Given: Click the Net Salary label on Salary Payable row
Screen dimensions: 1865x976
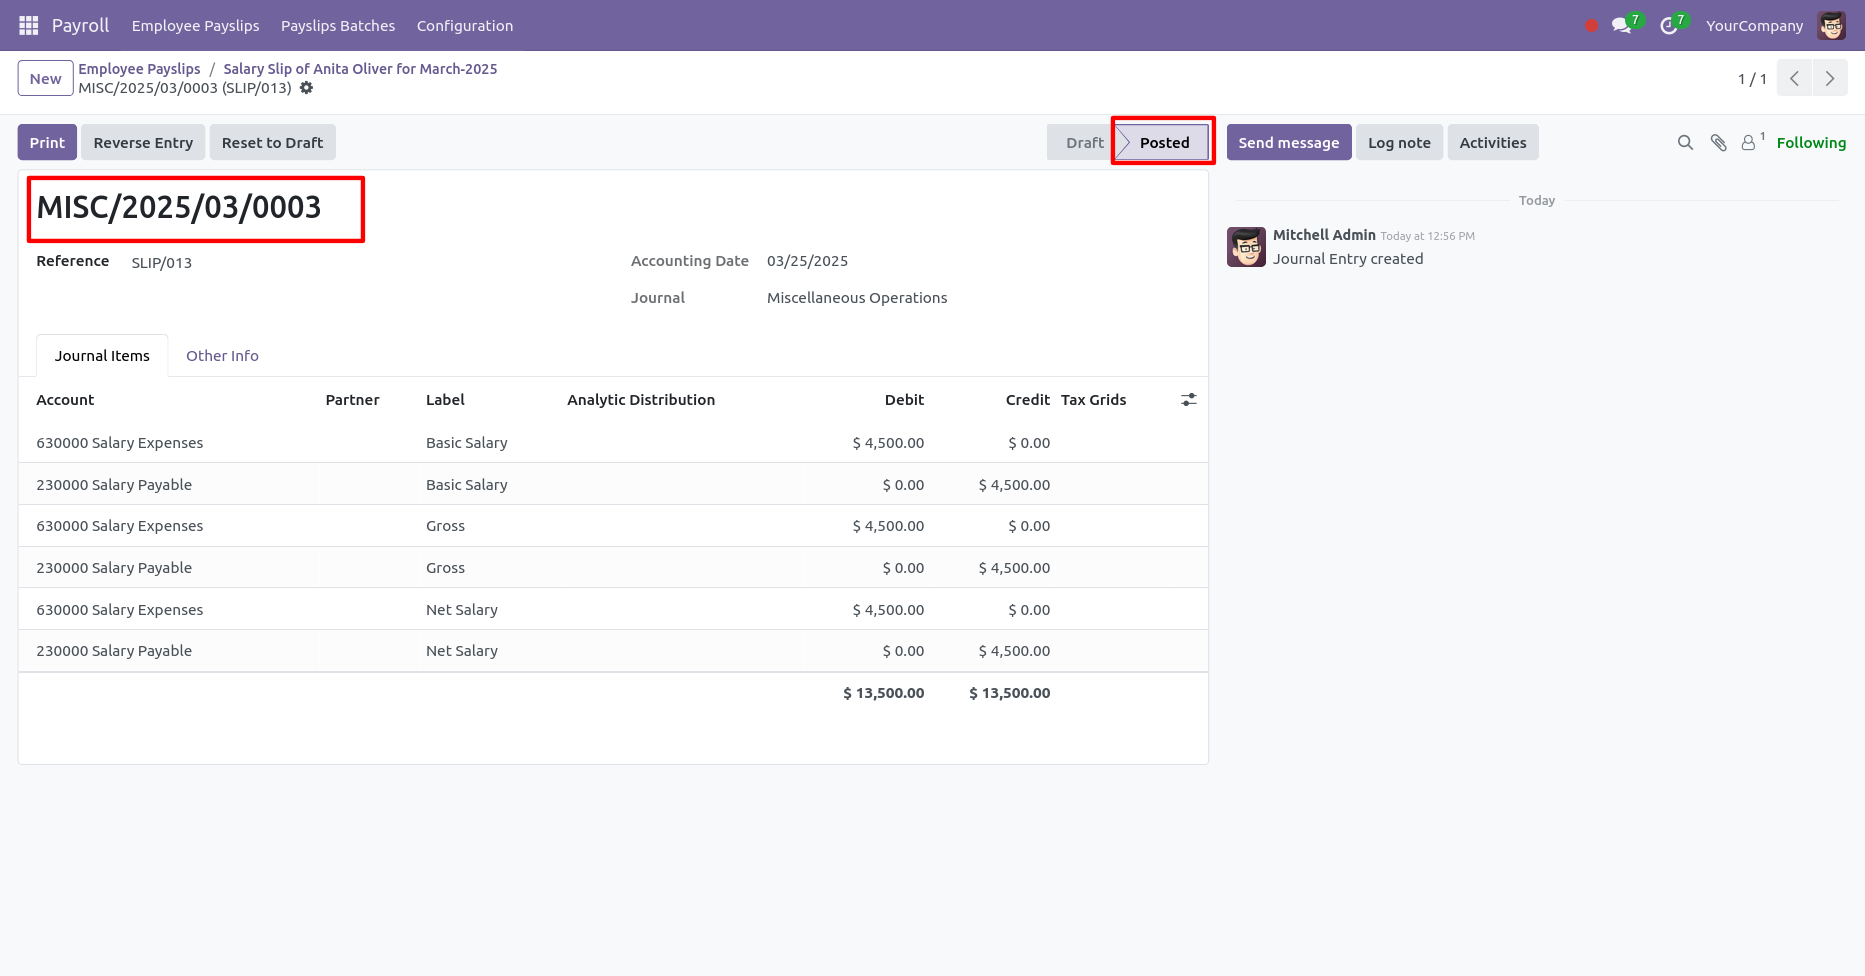Looking at the screenshot, I should [461, 651].
